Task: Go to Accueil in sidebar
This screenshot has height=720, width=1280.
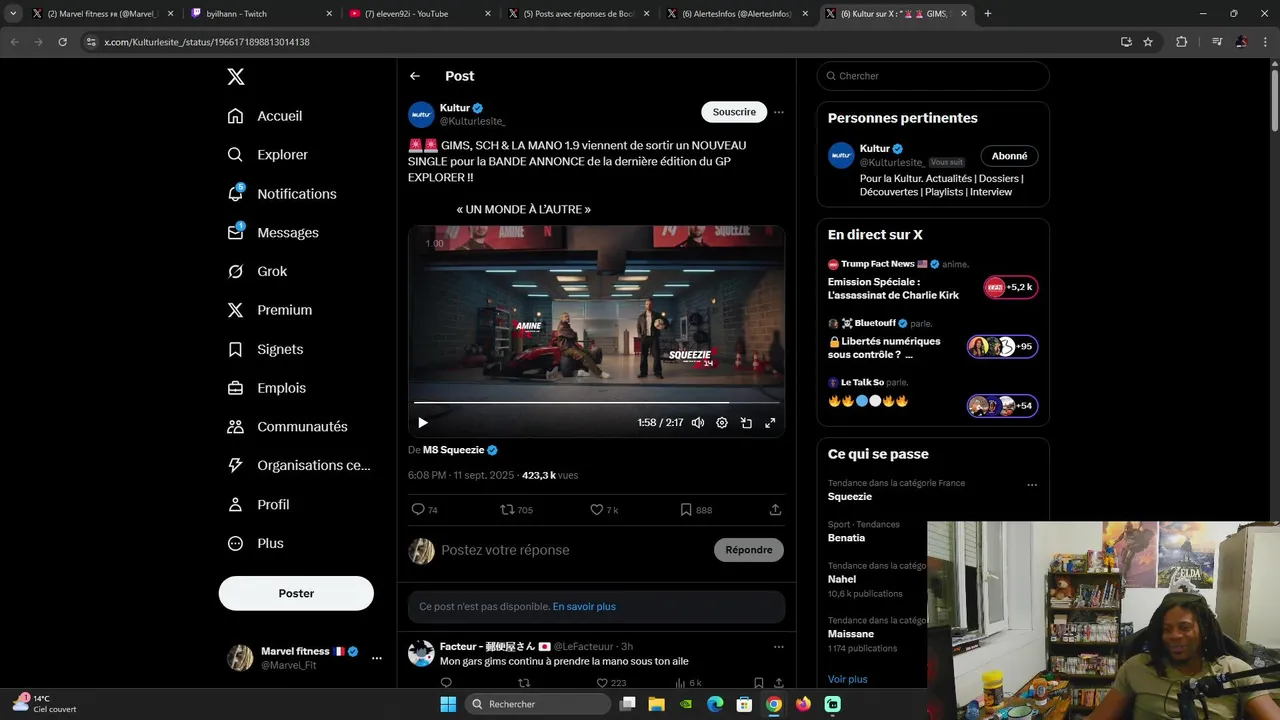Action: [265, 116]
